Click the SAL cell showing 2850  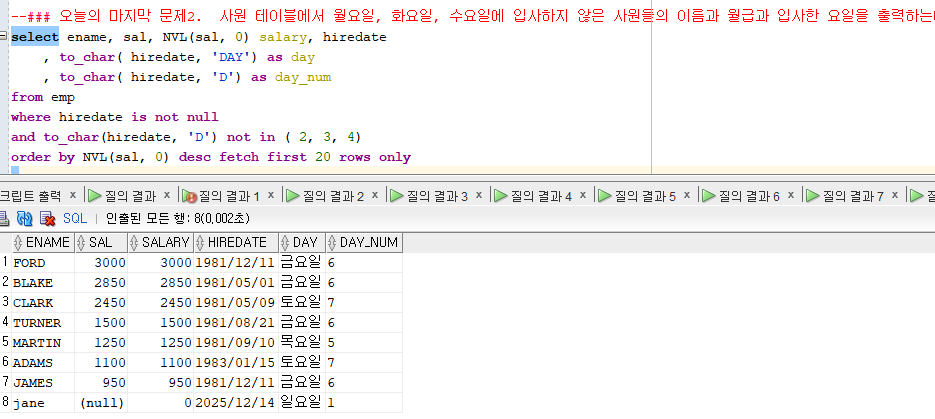pyautogui.click(x=101, y=283)
